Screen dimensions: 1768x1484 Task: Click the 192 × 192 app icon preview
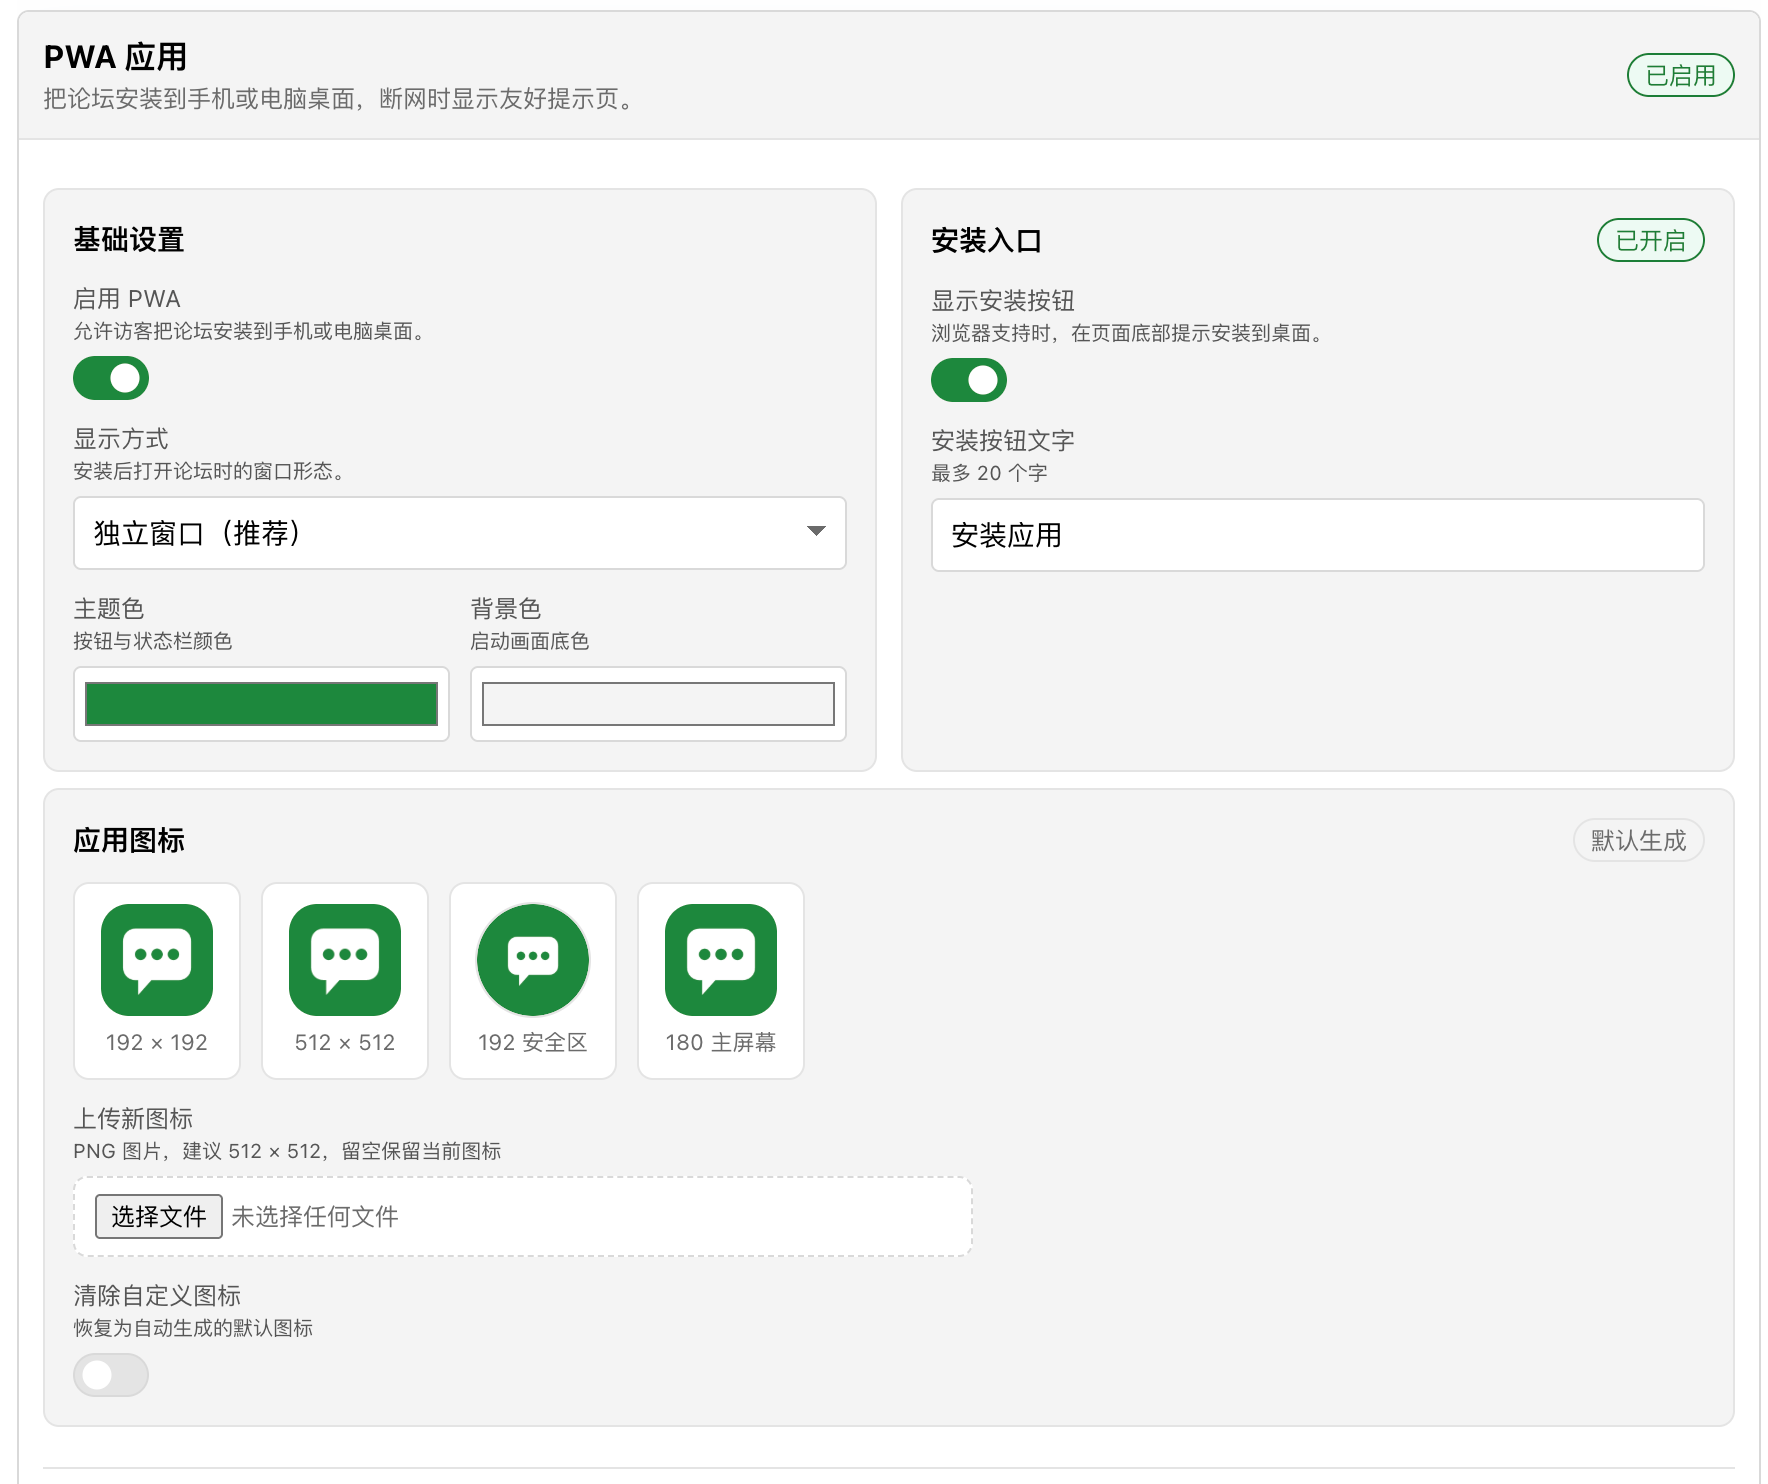click(x=157, y=960)
